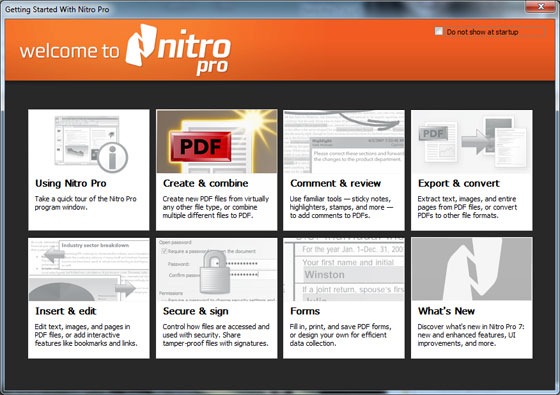Tick the 'Do not show at startup' checkbox
This screenshot has height=395, width=560.
439,31
